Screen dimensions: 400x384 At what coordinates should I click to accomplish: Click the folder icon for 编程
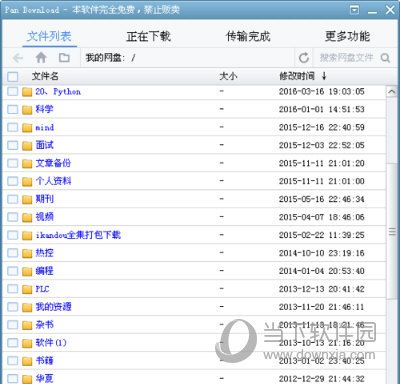(27, 272)
